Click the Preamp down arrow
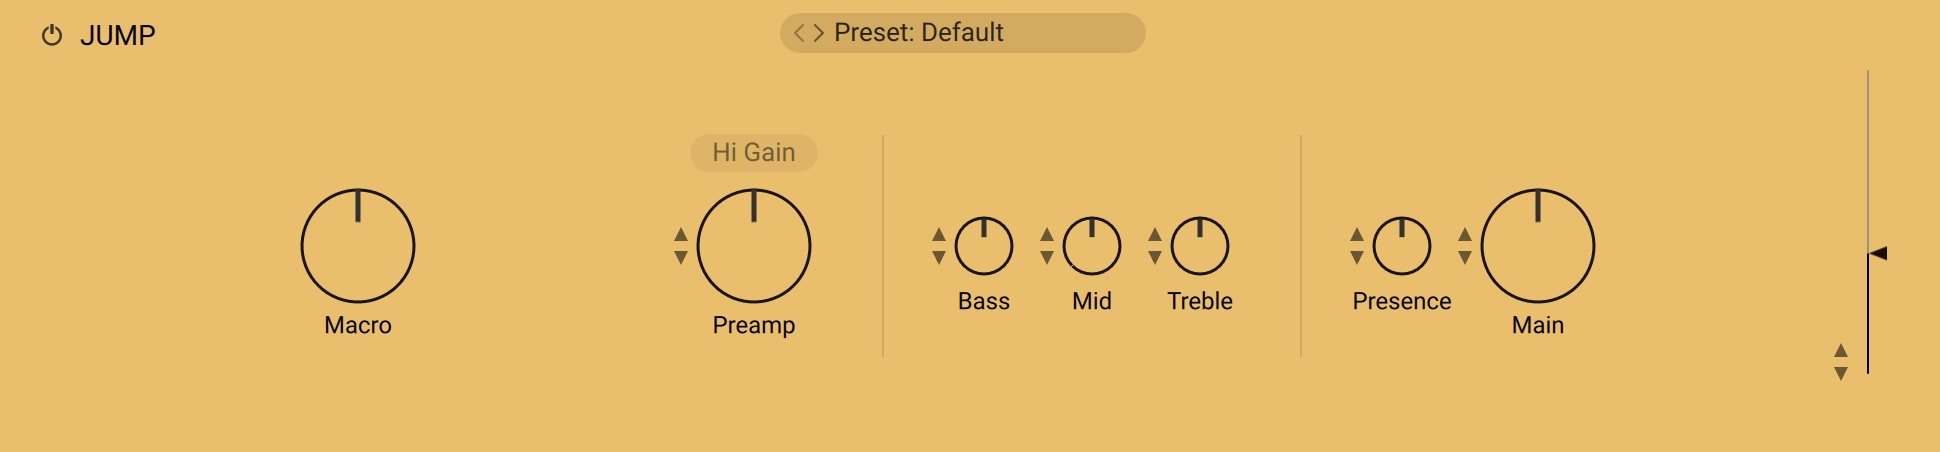Viewport: 1940px width, 452px height. point(681,258)
